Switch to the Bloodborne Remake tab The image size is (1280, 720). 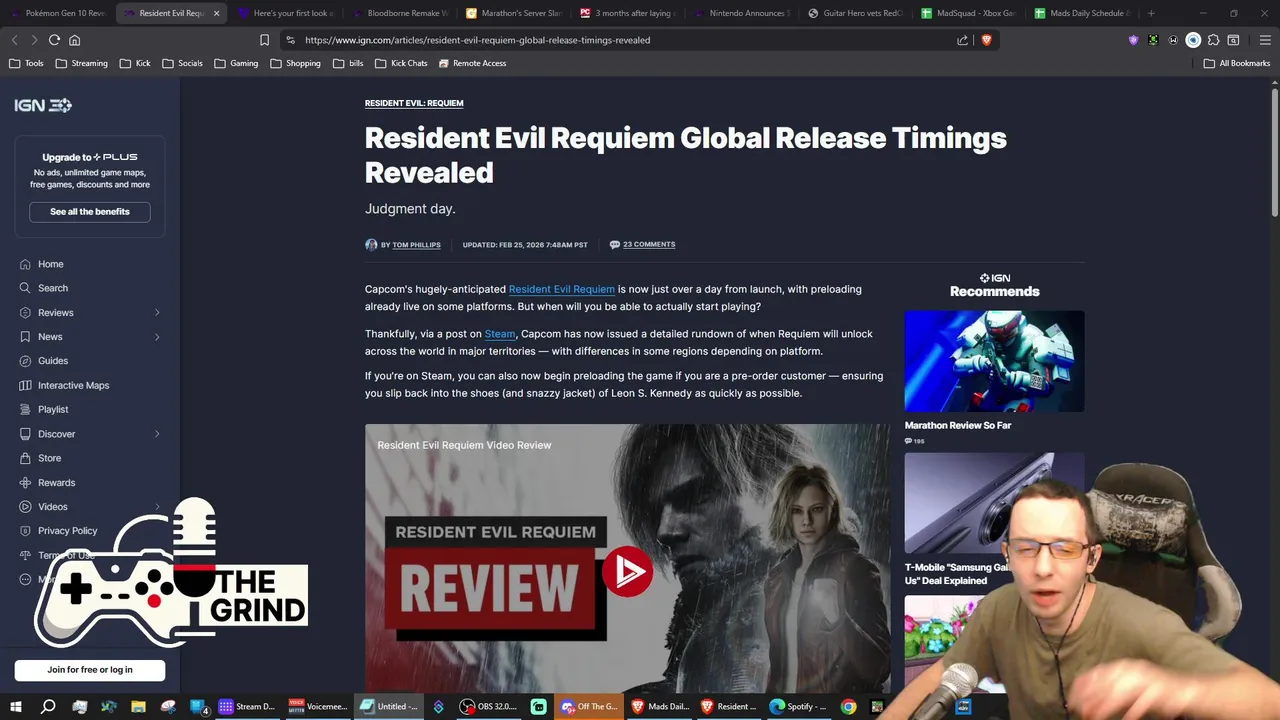tap(400, 13)
